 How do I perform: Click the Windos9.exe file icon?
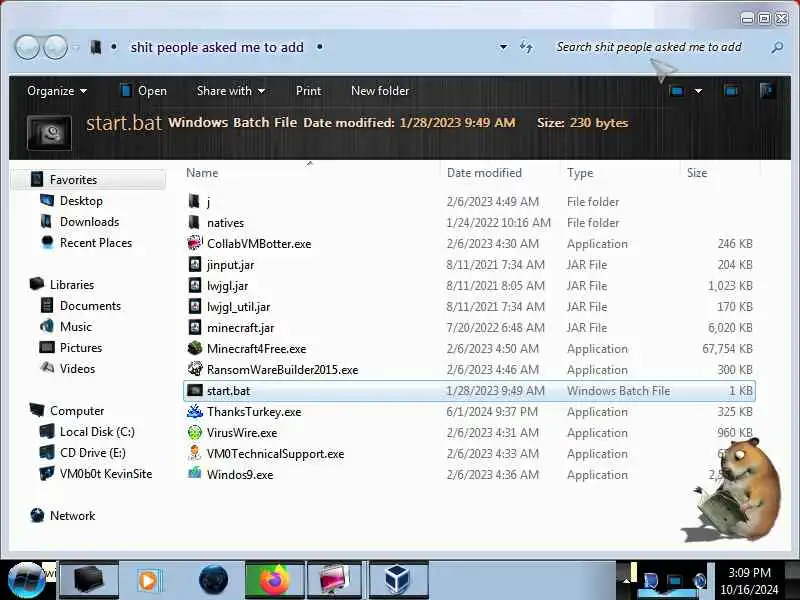(x=194, y=474)
